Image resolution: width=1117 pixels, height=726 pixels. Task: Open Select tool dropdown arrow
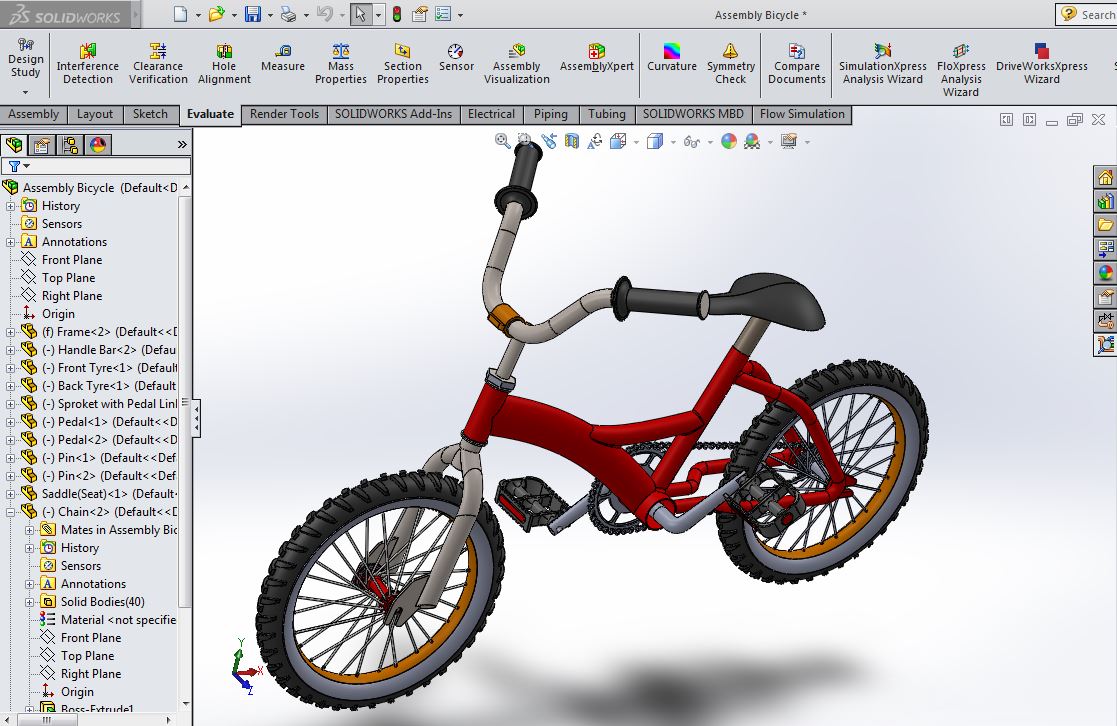[378, 15]
